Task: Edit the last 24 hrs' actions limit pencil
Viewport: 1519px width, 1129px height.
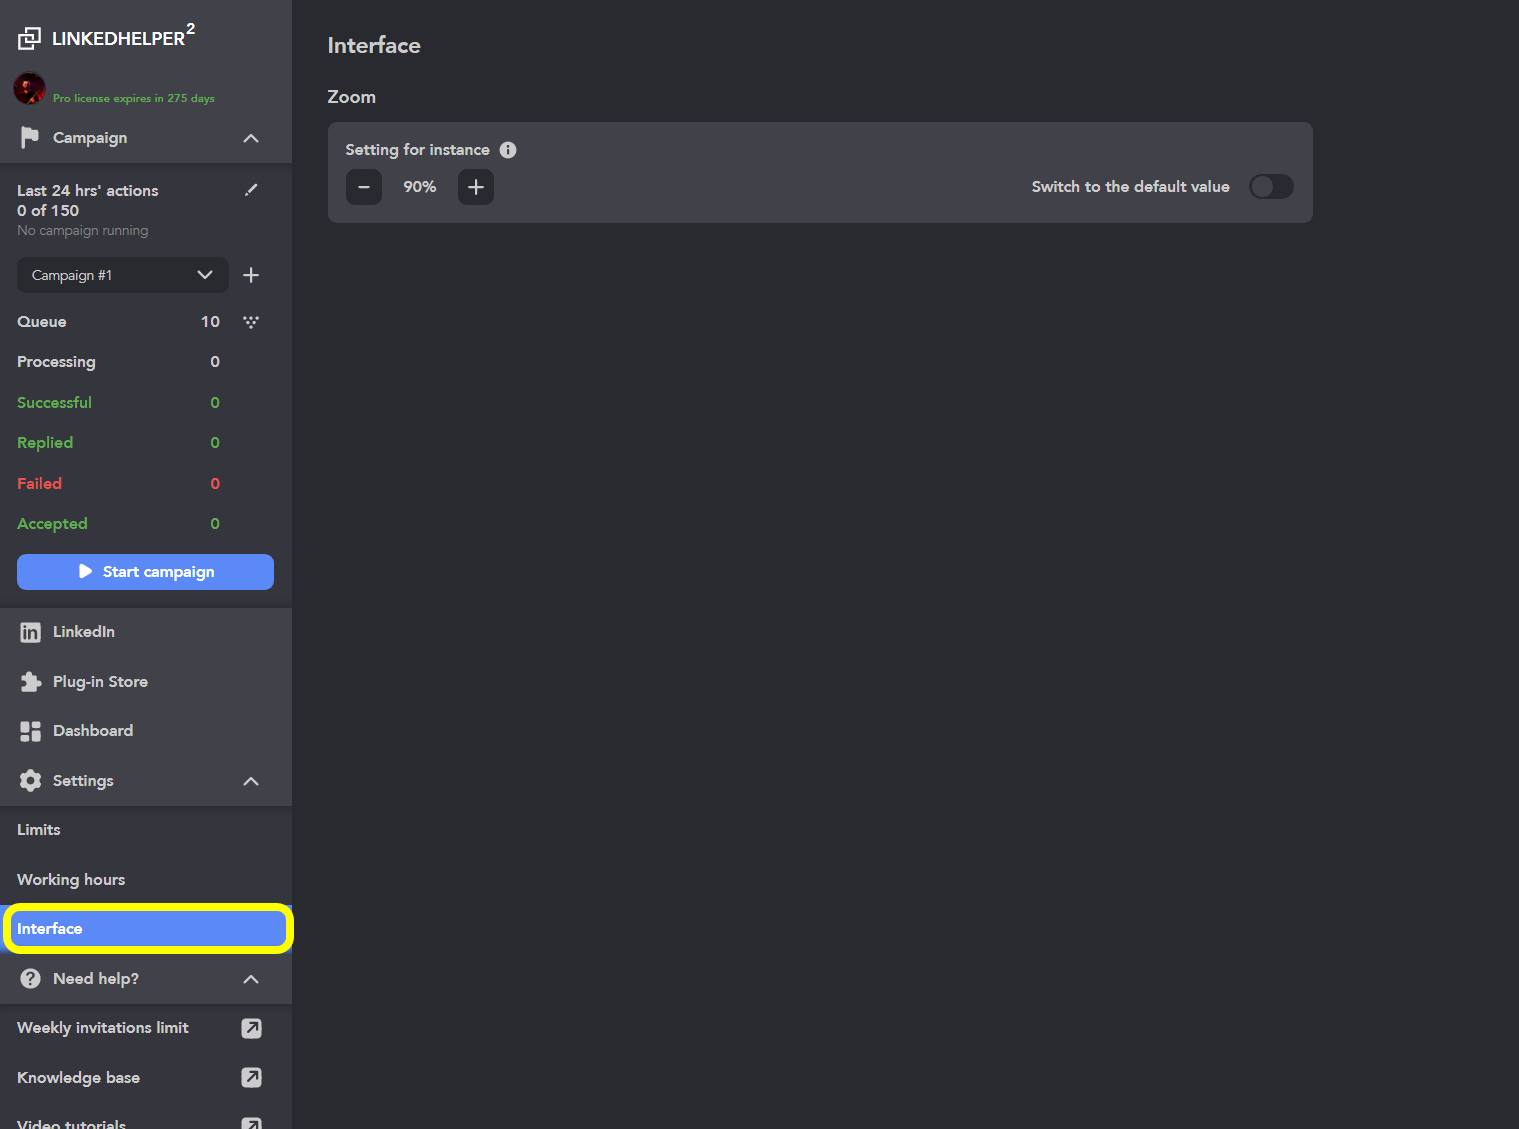Action: coord(251,190)
